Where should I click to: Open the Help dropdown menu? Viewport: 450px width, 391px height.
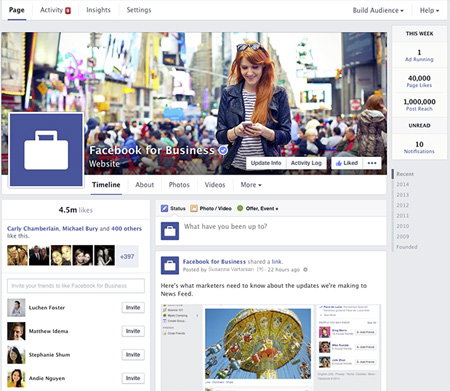429,10
